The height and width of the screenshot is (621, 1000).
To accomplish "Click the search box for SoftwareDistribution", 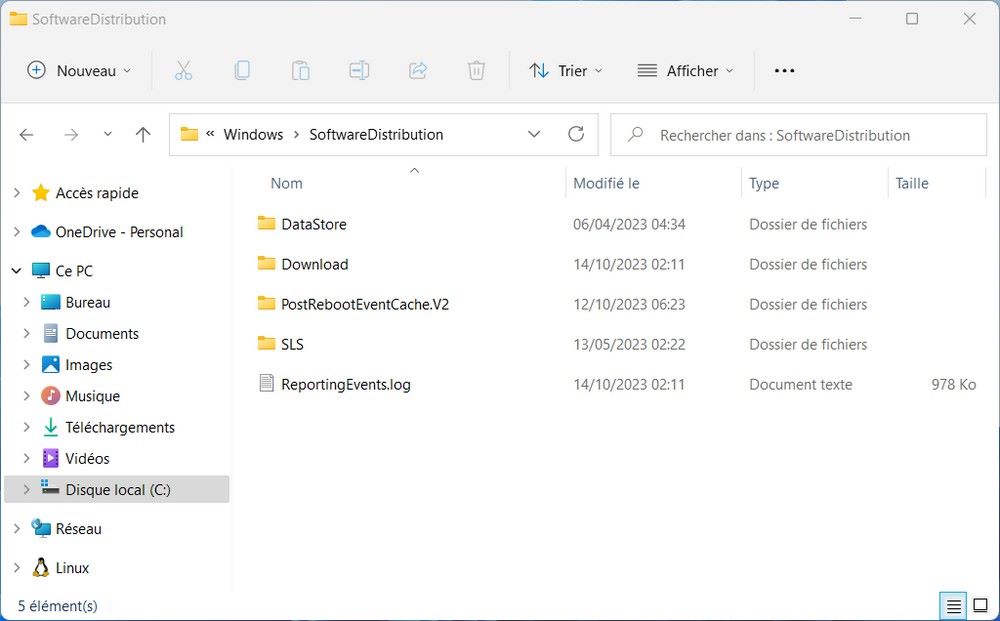I will point(798,135).
